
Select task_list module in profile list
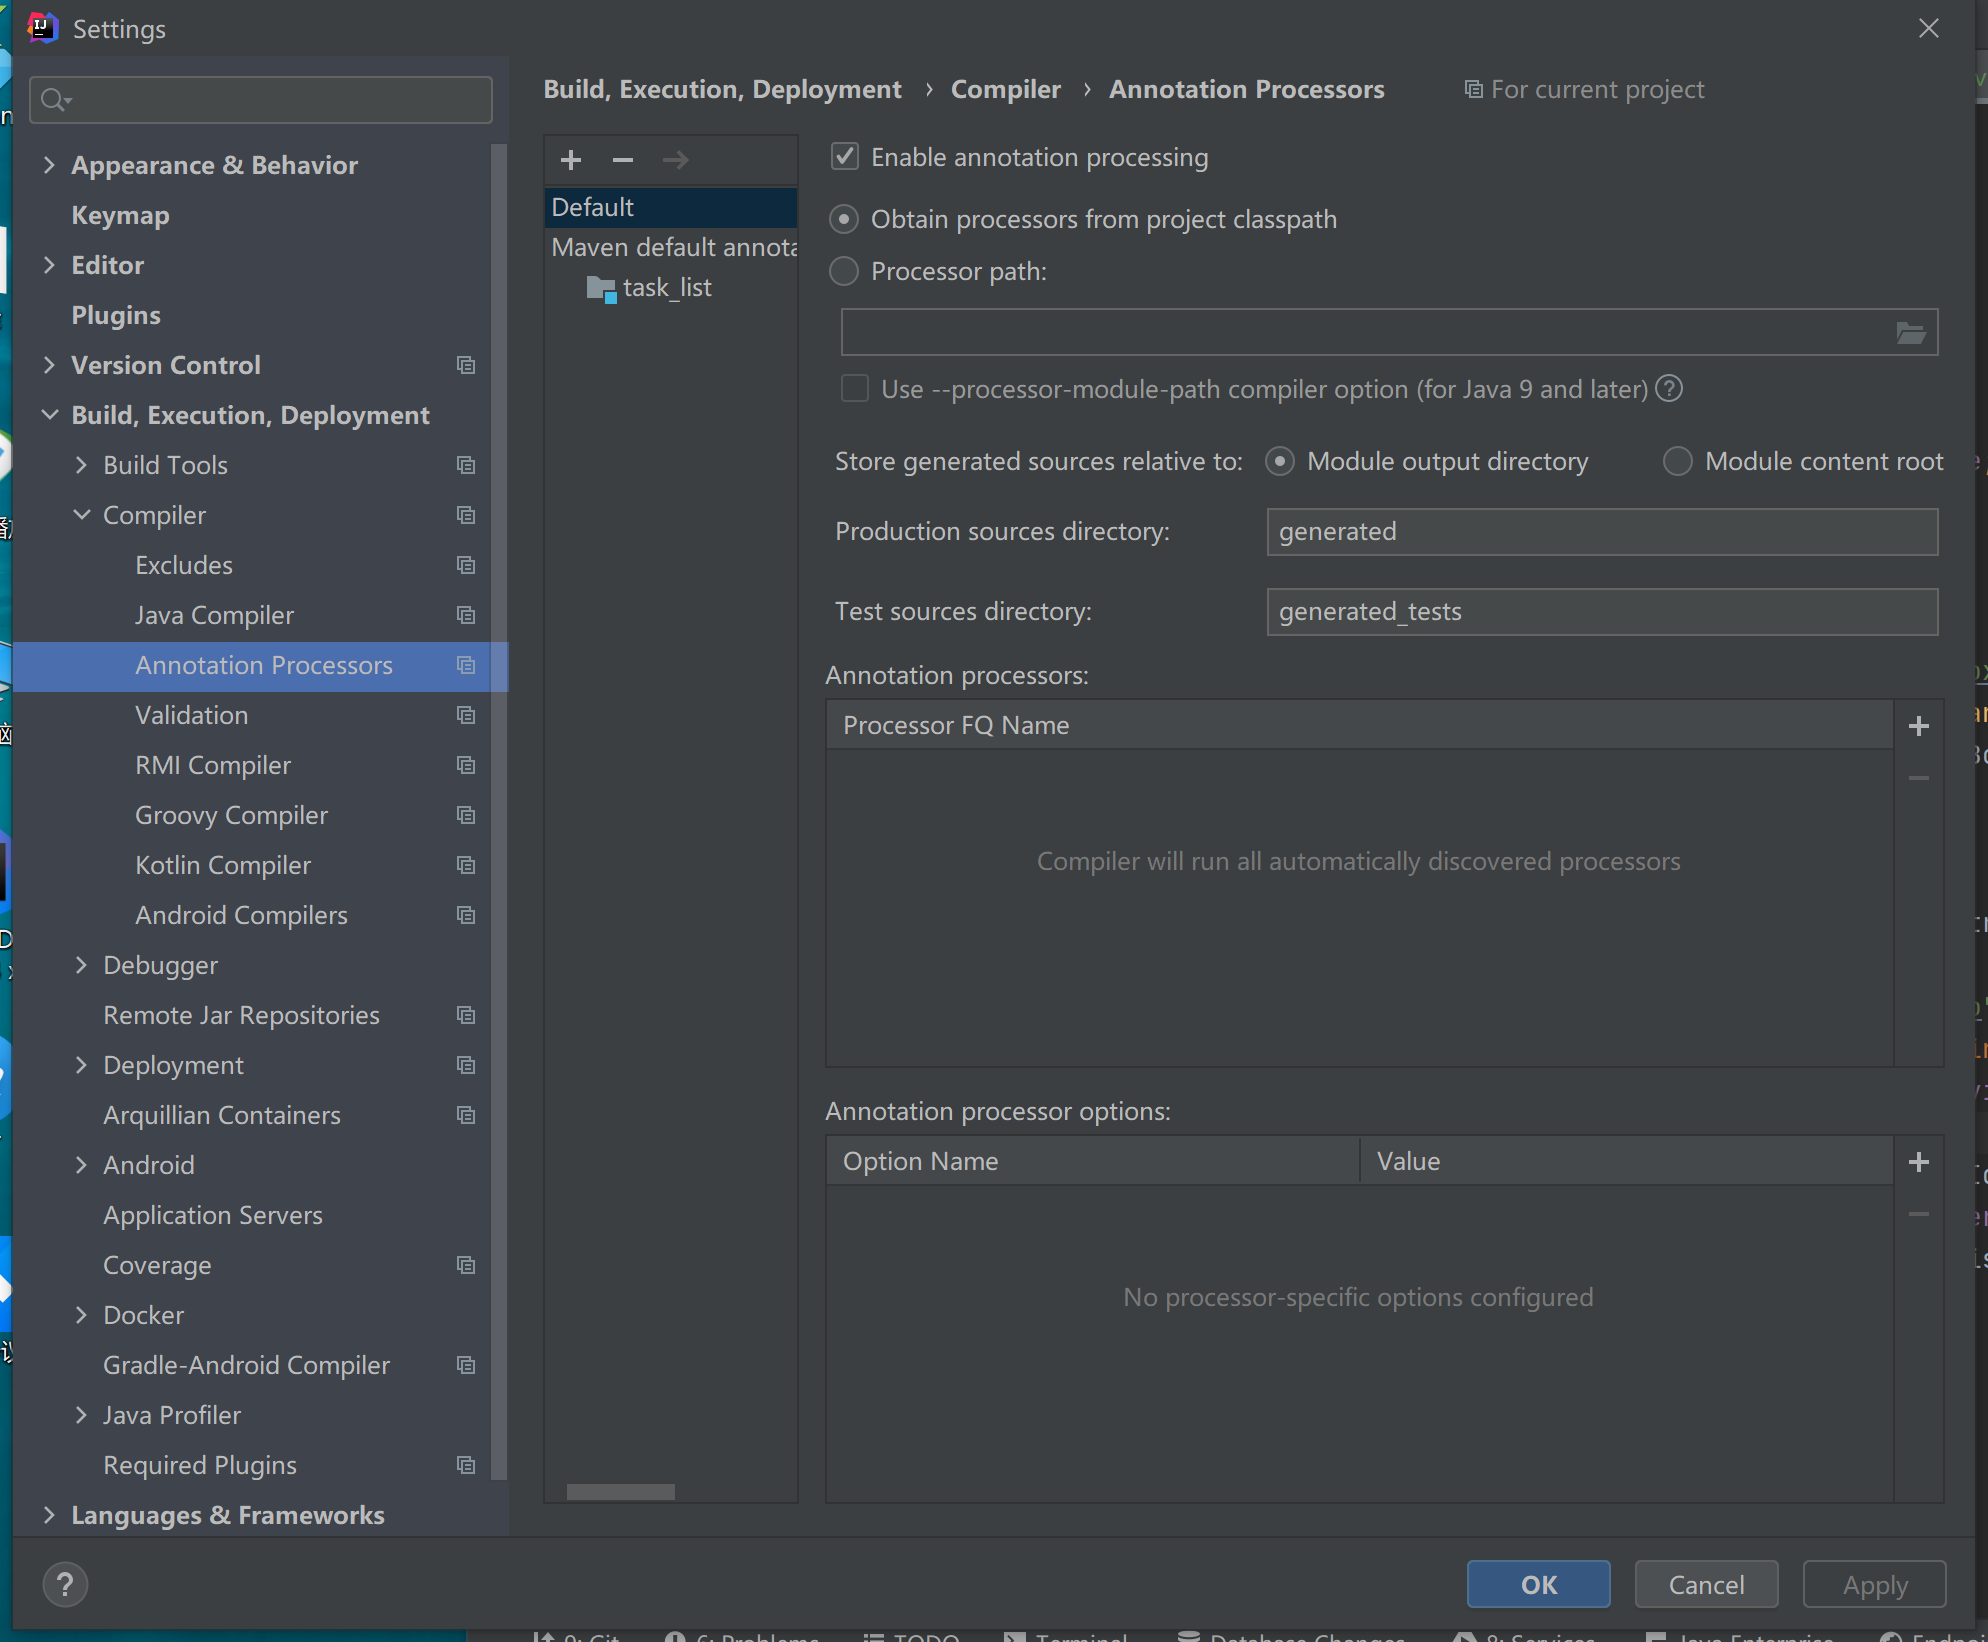[667, 288]
